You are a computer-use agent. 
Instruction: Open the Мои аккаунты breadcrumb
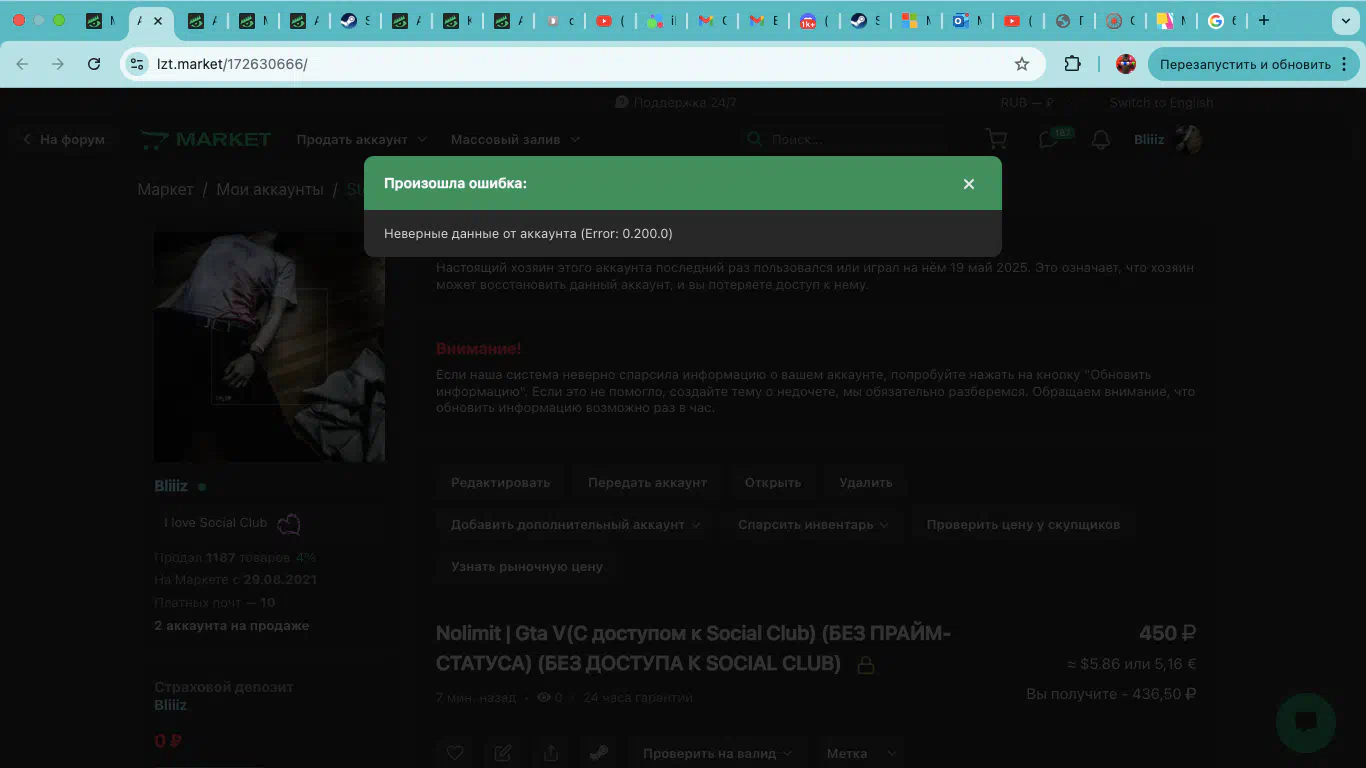tap(270, 189)
